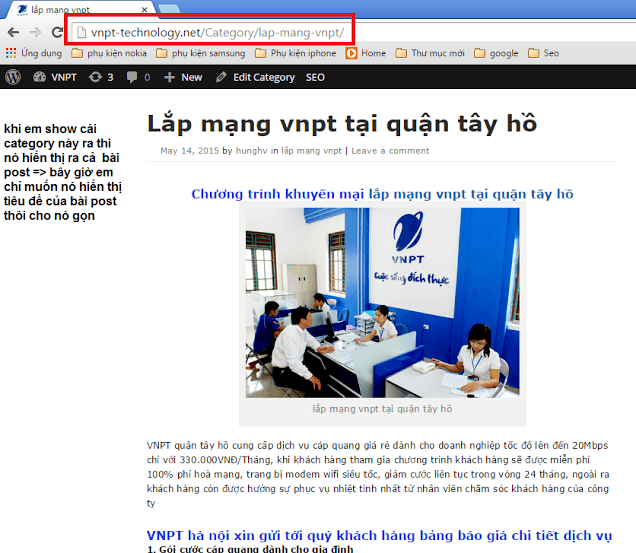Screen dimensions: 636x553
Task: Click the 'May 14, 2015' post date
Action: [189, 151]
